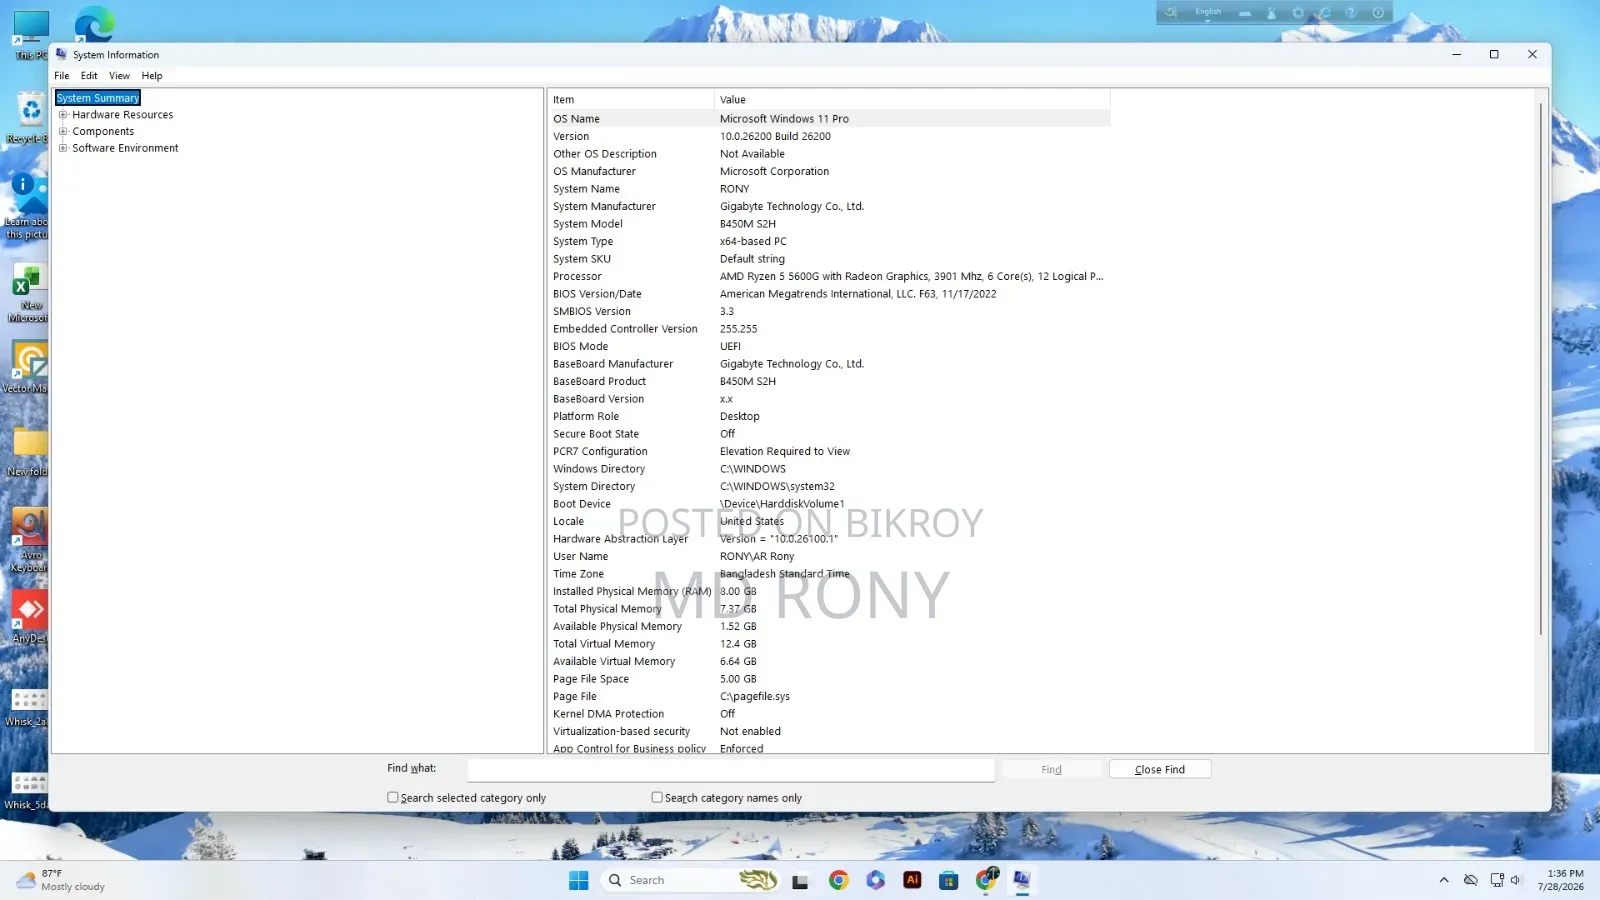Viewport: 1600px width, 900px height.
Task: Check 'Search category names only' checkbox
Action: (x=657, y=798)
